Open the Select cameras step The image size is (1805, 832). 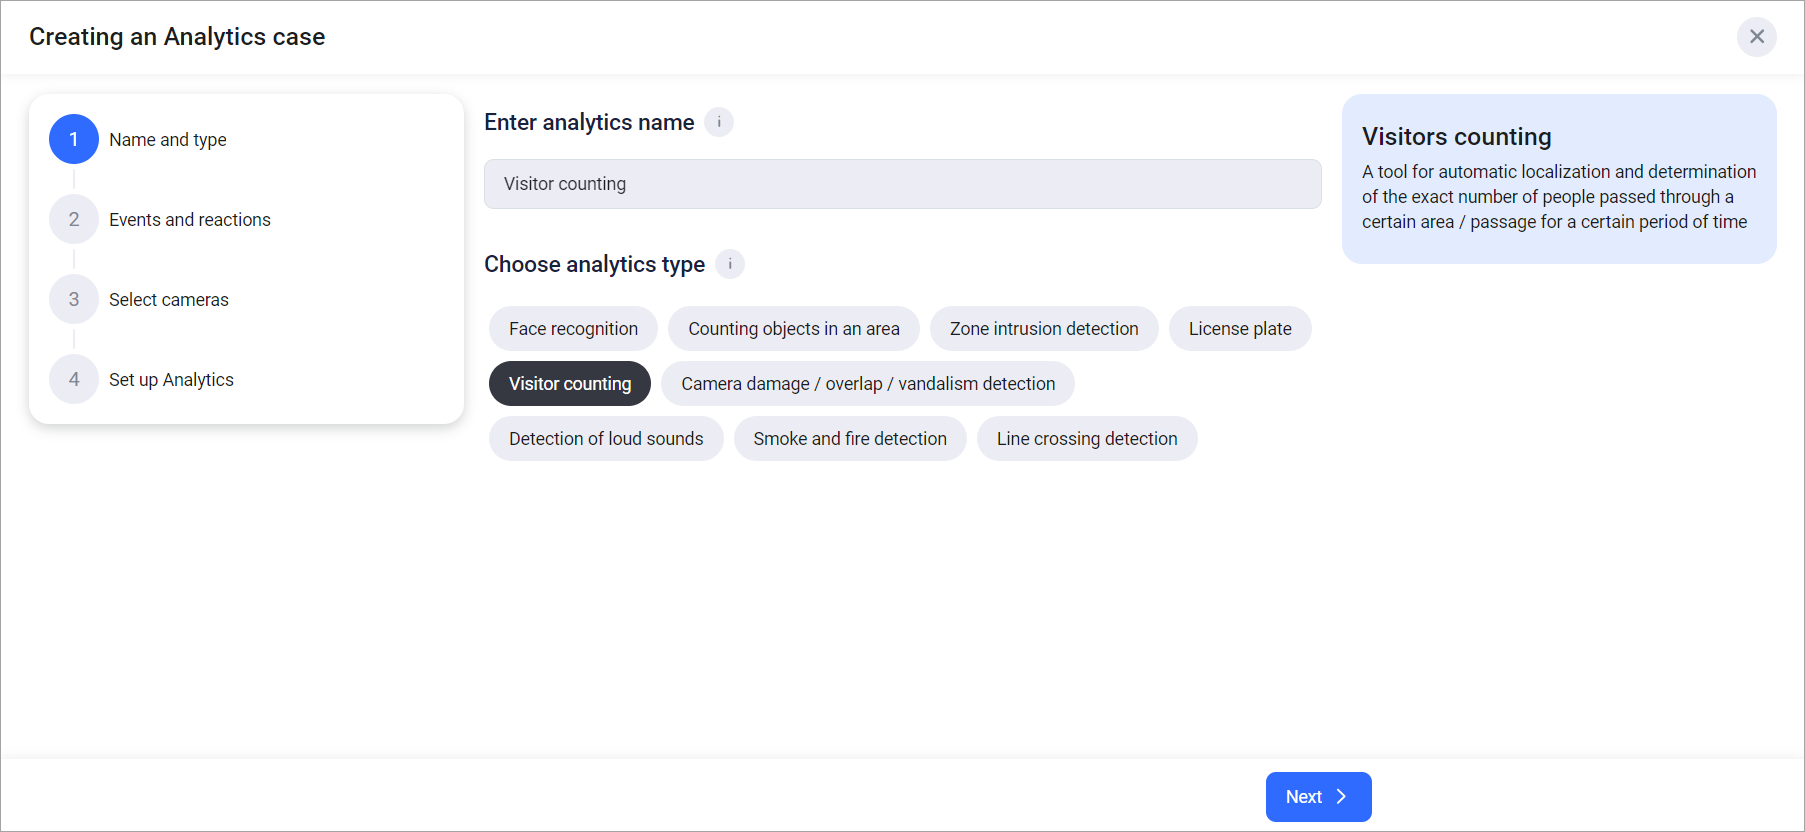(x=168, y=300)
